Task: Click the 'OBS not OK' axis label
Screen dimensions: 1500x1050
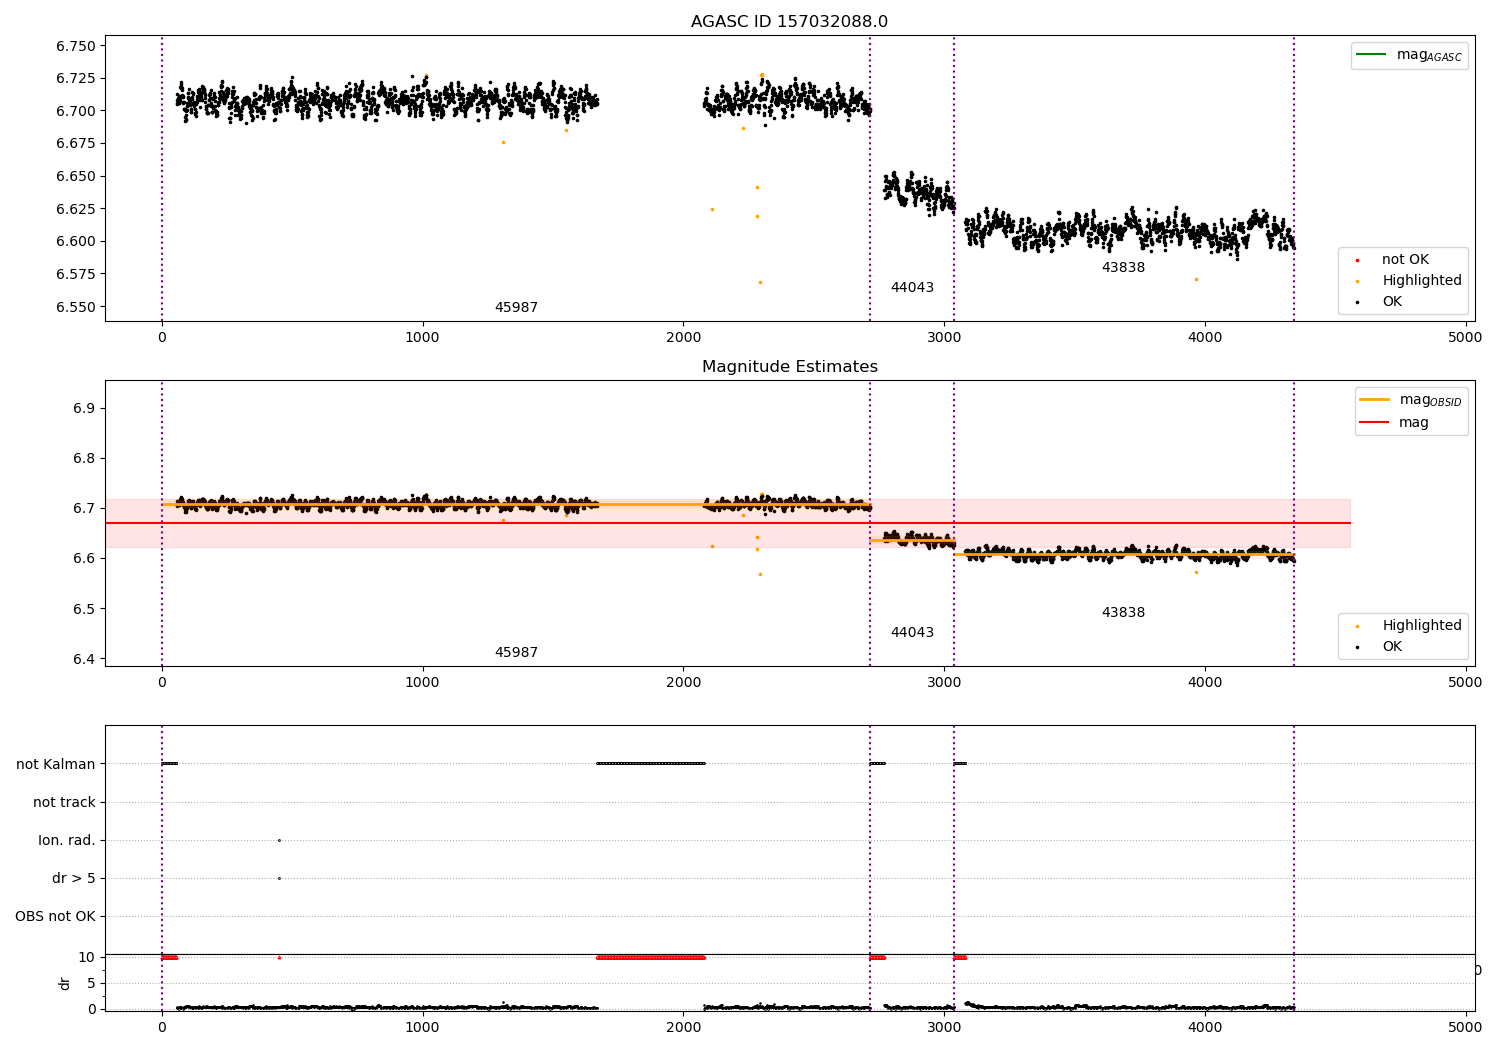Action: click(x=55, y=916)
